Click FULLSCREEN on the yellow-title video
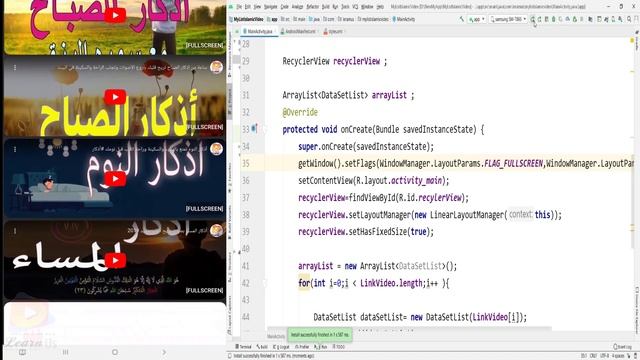 click(x=204, y=127)
